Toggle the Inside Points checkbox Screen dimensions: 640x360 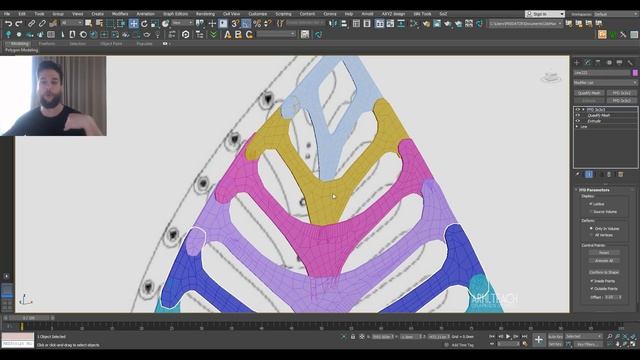point(591,281)
